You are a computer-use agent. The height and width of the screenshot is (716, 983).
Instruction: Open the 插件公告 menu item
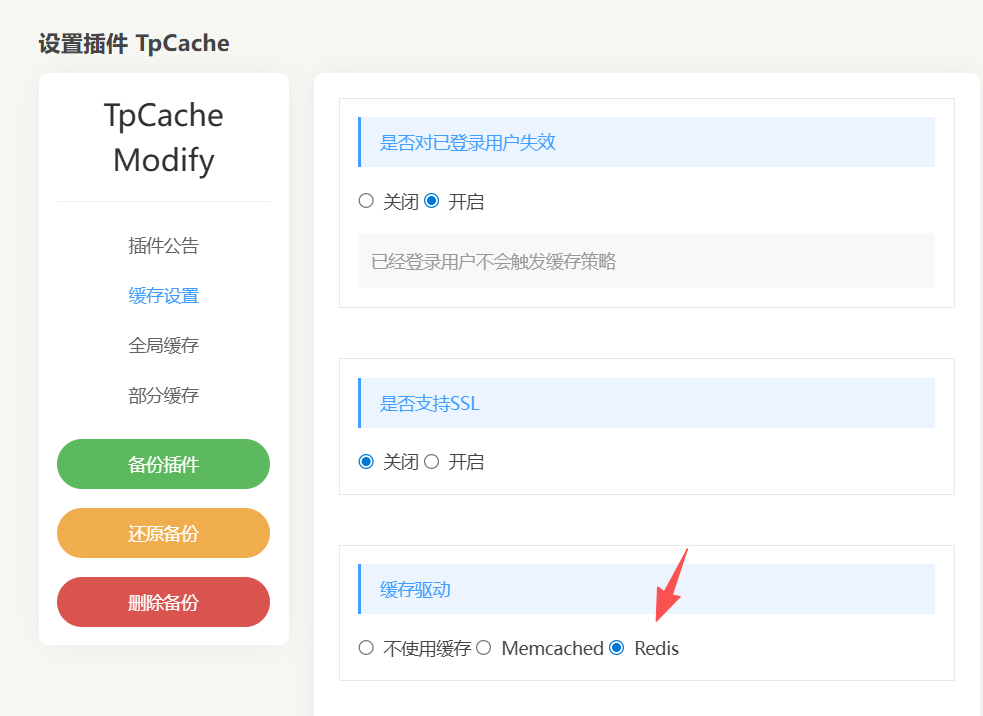click(x=164, y=246)
